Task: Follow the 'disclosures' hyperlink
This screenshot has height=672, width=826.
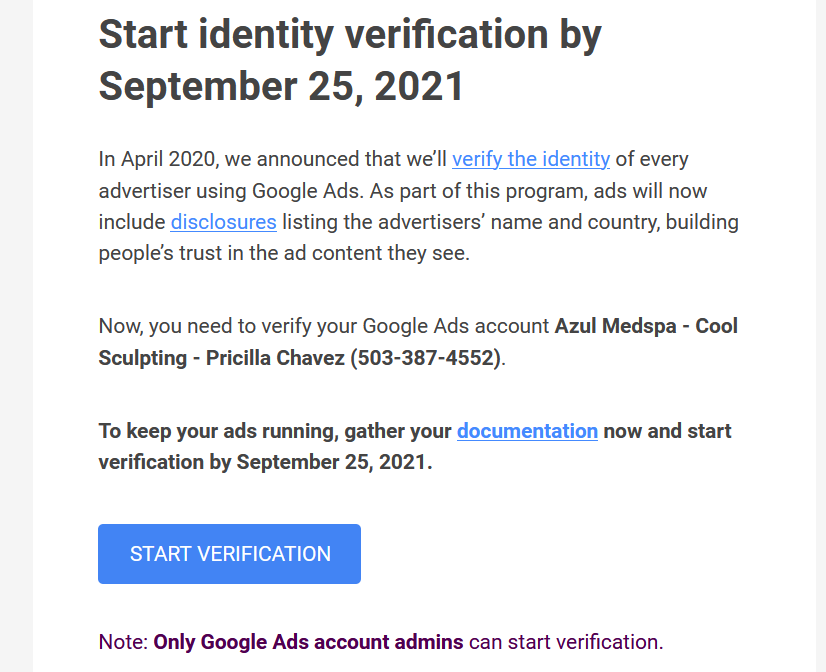Action: point(223,222)
